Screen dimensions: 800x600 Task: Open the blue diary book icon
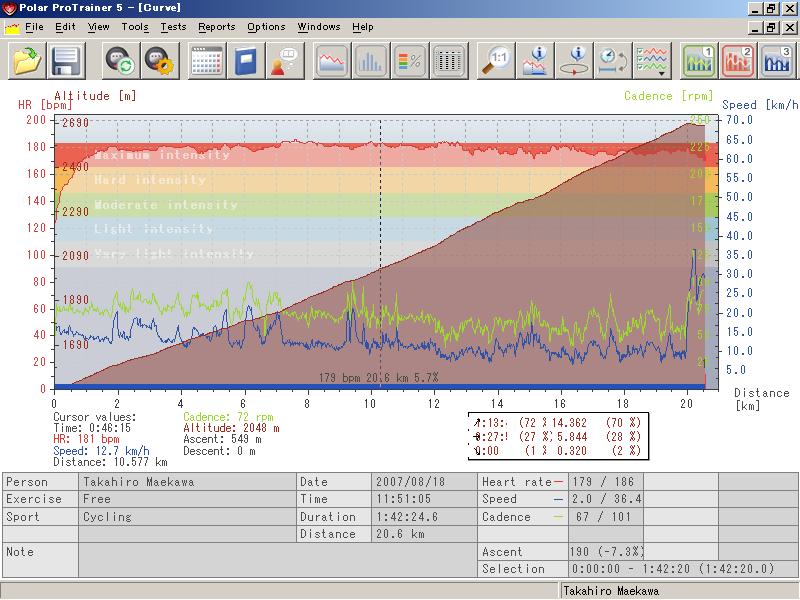pyautogui.click(x=245, y=60)
